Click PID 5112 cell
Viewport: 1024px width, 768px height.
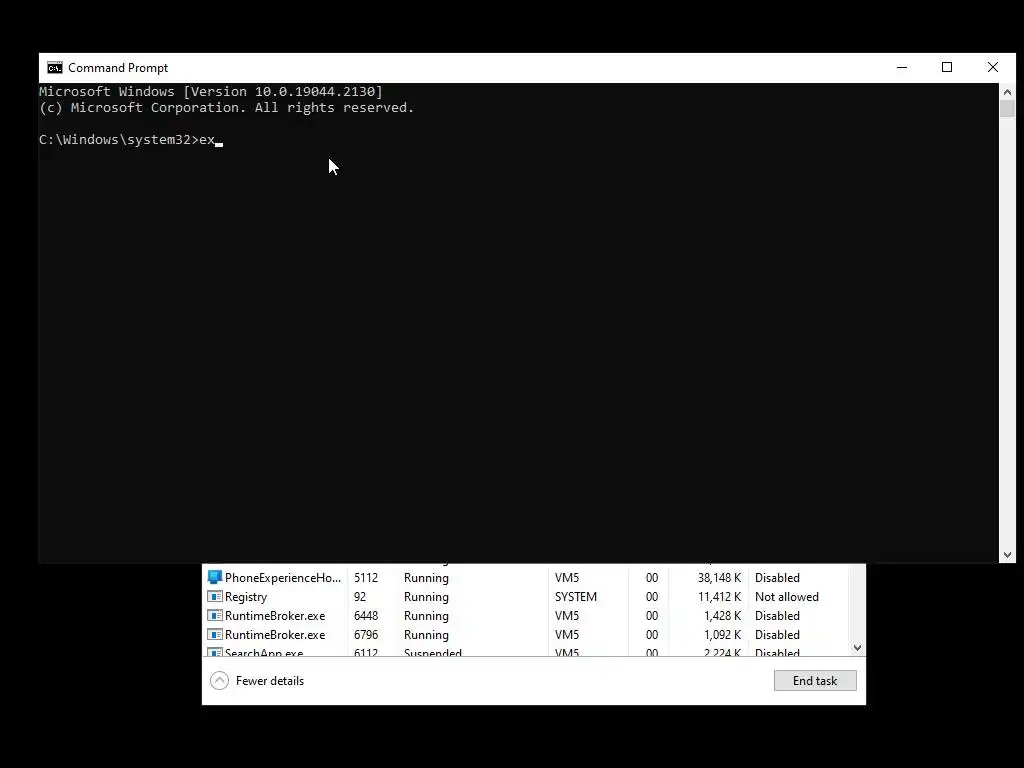(366, 578)
